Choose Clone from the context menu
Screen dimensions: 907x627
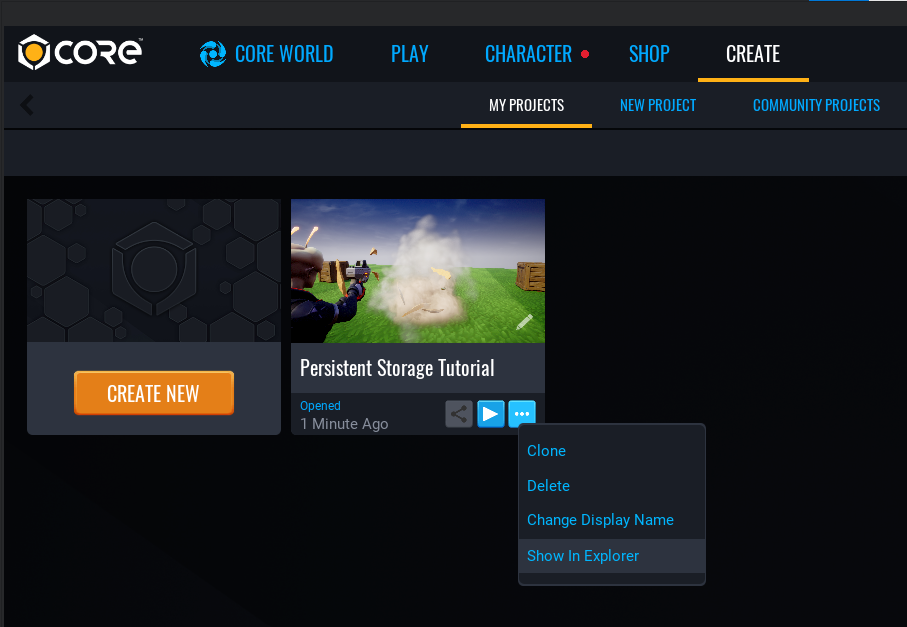(x=547, y=451)
